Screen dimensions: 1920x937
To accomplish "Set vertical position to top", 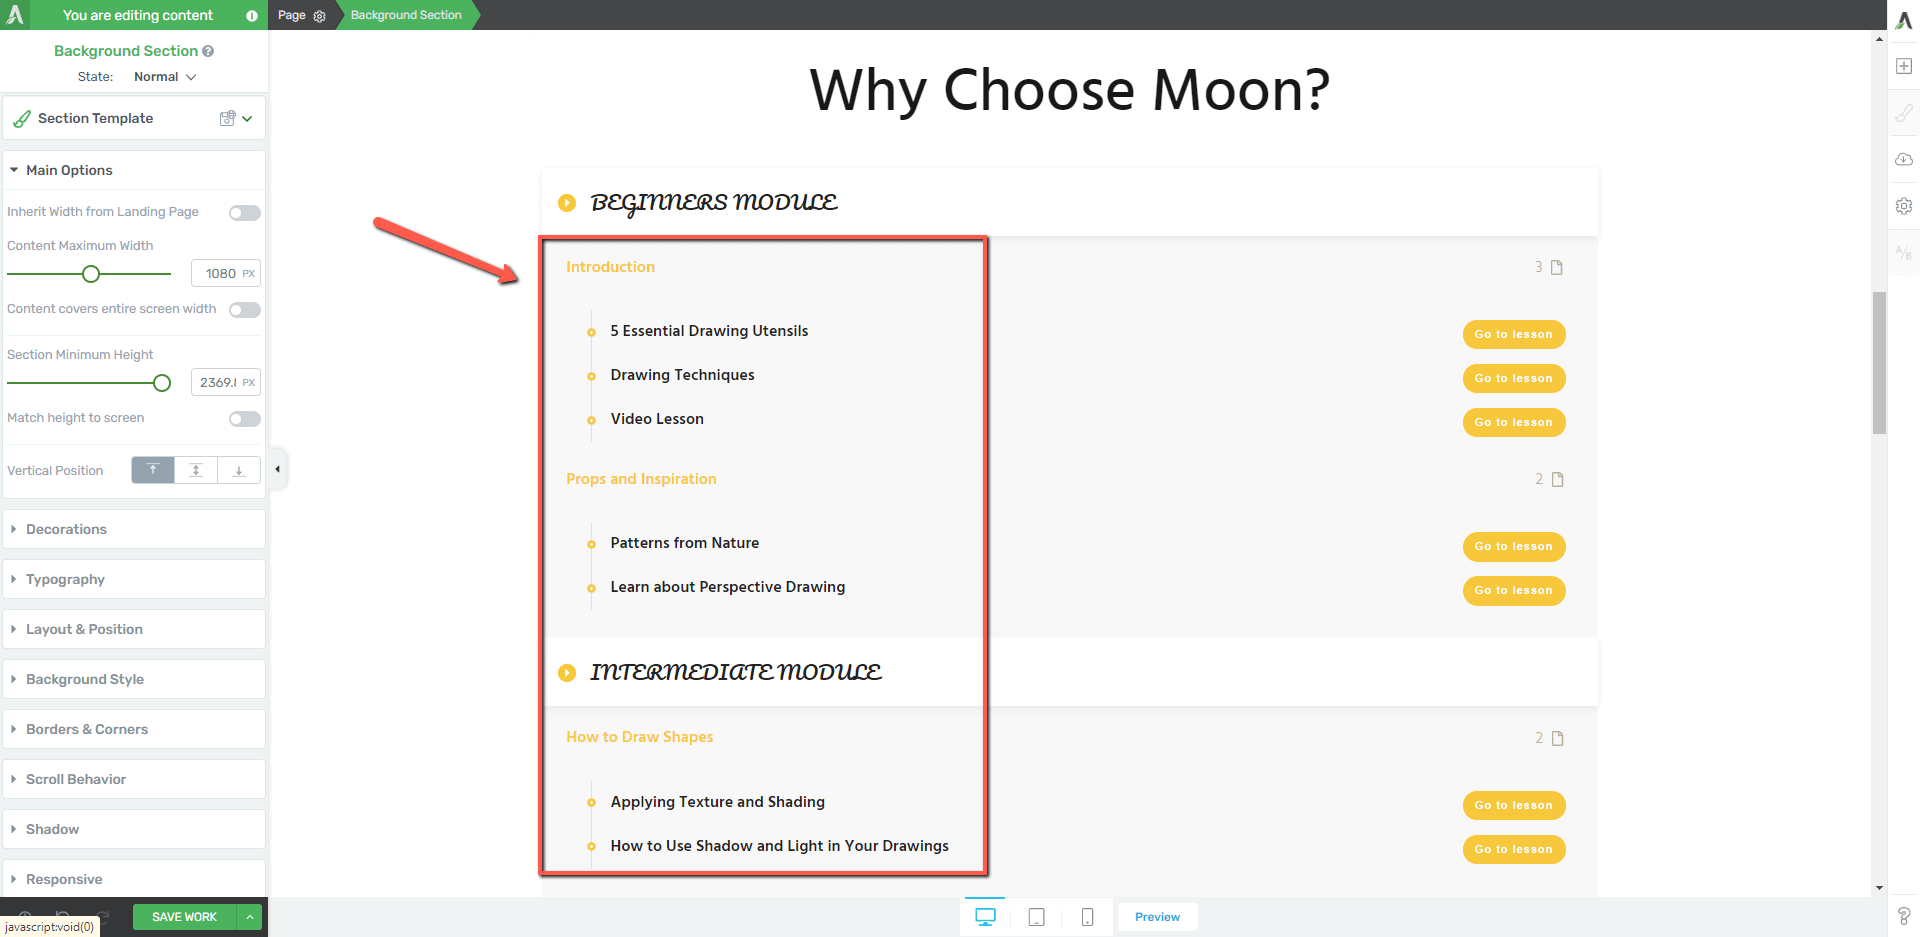I will 153,470.
